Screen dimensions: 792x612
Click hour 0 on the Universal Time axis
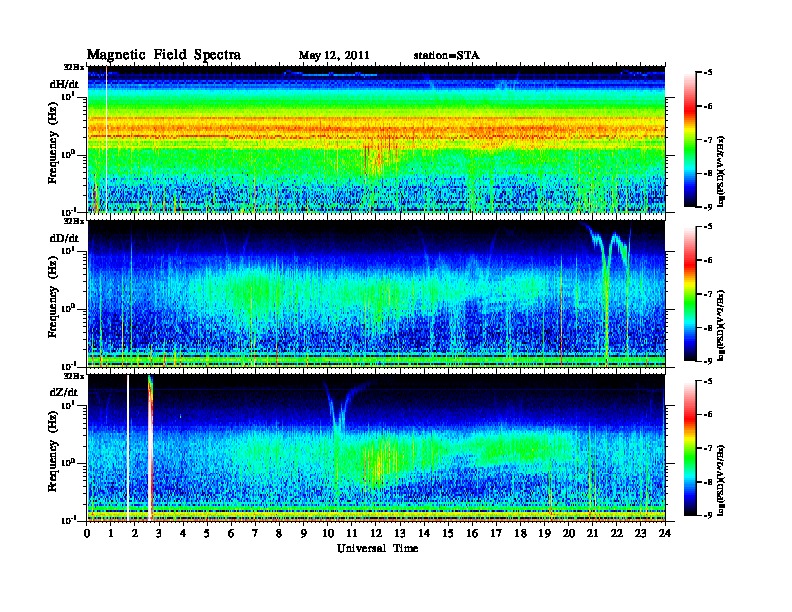[87, 534]
